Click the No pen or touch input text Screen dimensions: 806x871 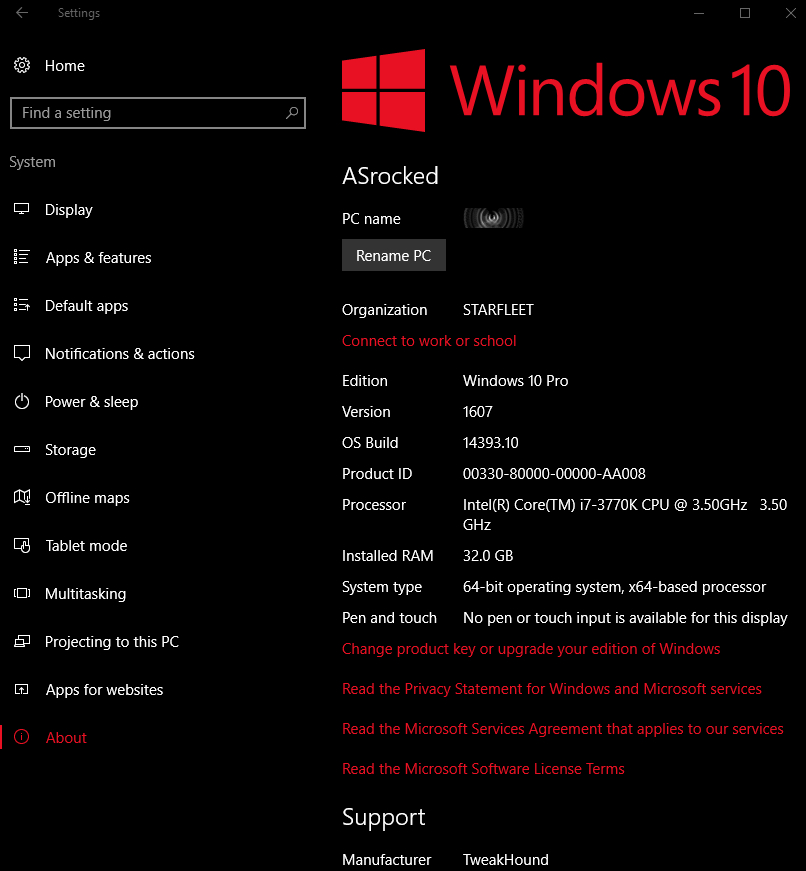(625, 618)
